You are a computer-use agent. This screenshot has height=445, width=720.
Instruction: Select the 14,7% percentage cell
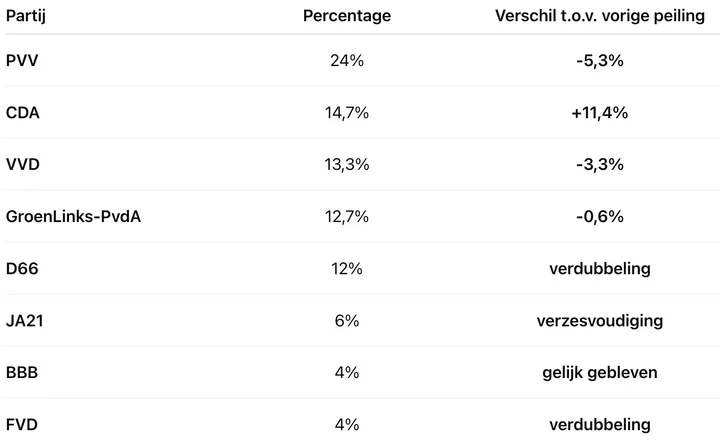[x=347, y=112]
